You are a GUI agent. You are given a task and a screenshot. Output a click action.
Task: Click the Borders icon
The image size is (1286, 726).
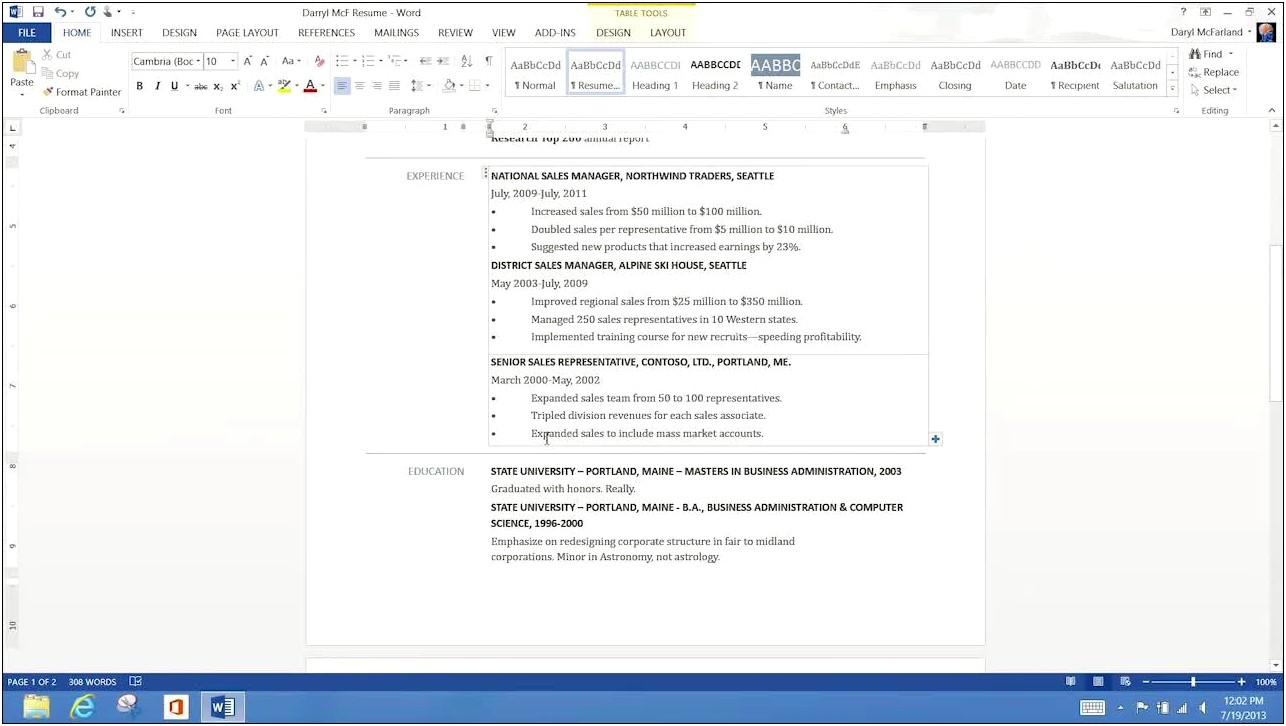point(475,86)
